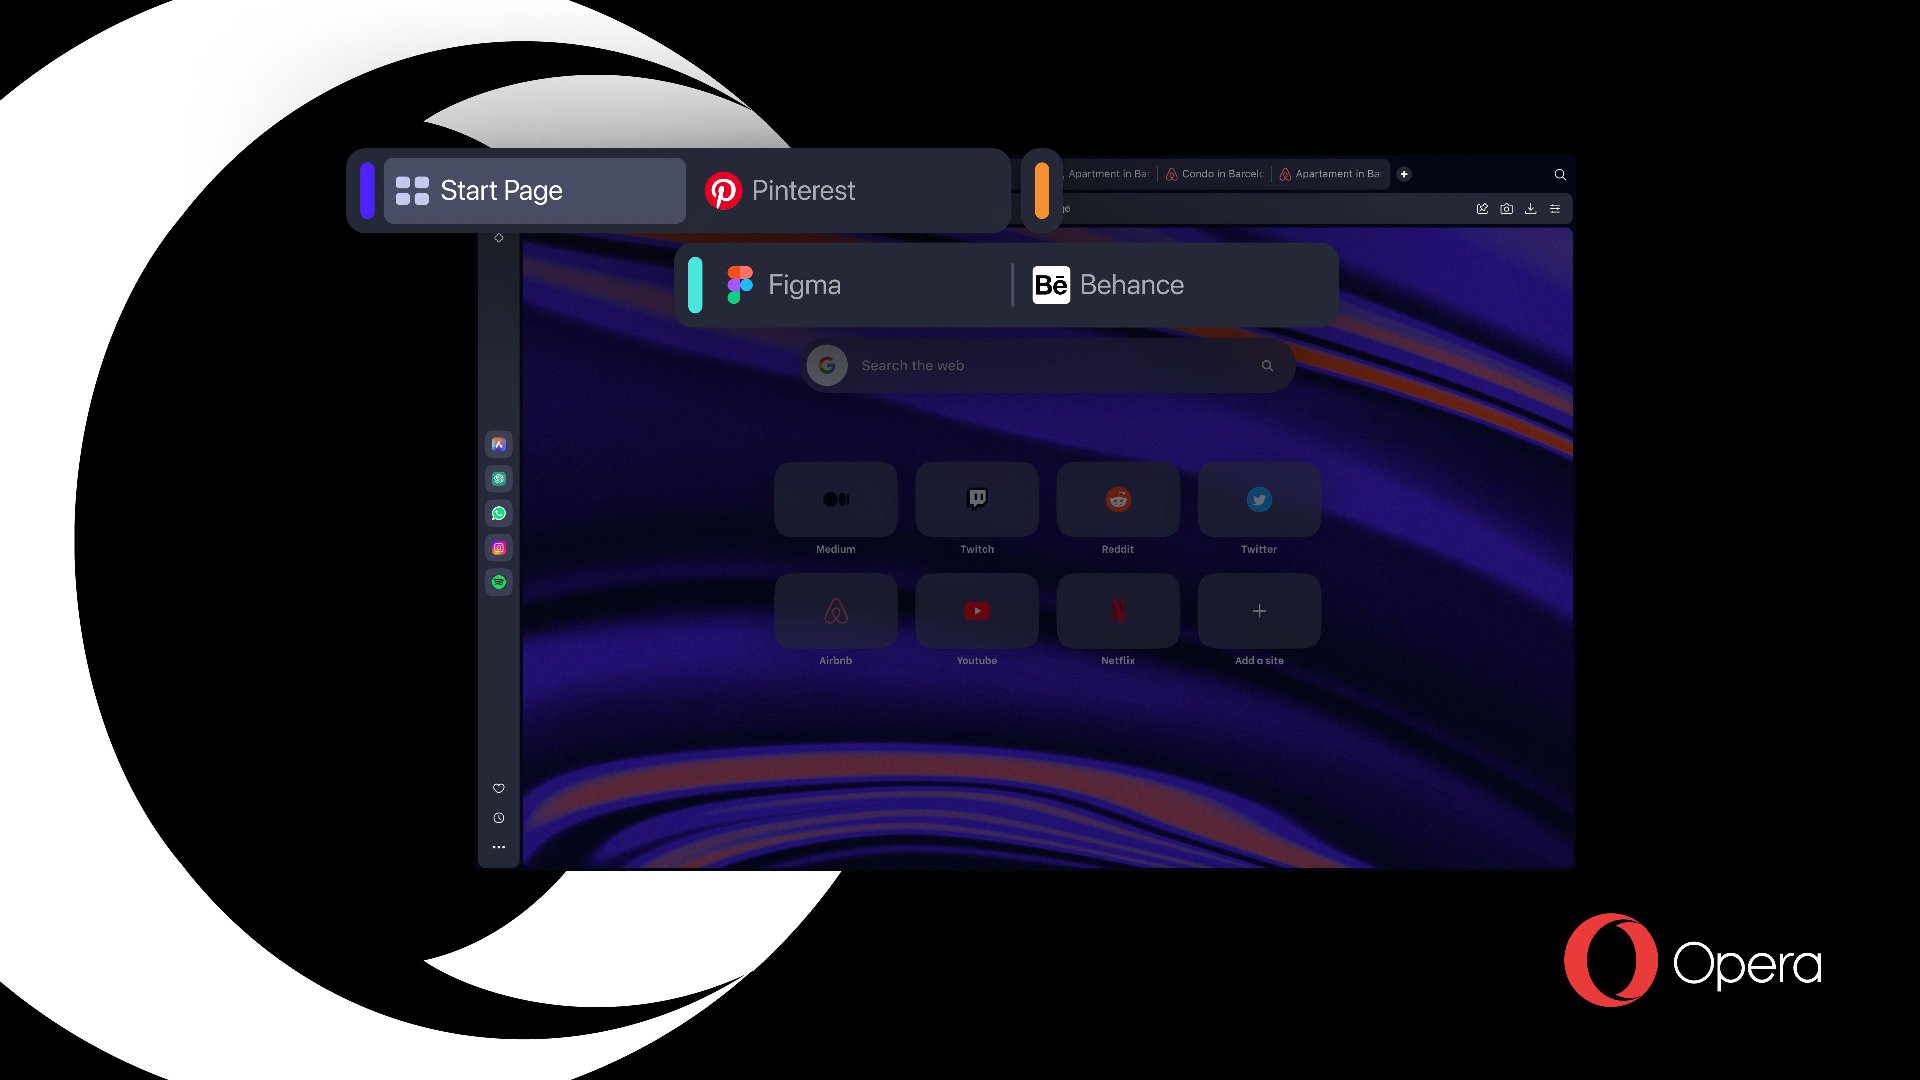1920x1080 pixels.
Task: Open the Netflix speed dial tile
Action: (x=1118, y=610)
